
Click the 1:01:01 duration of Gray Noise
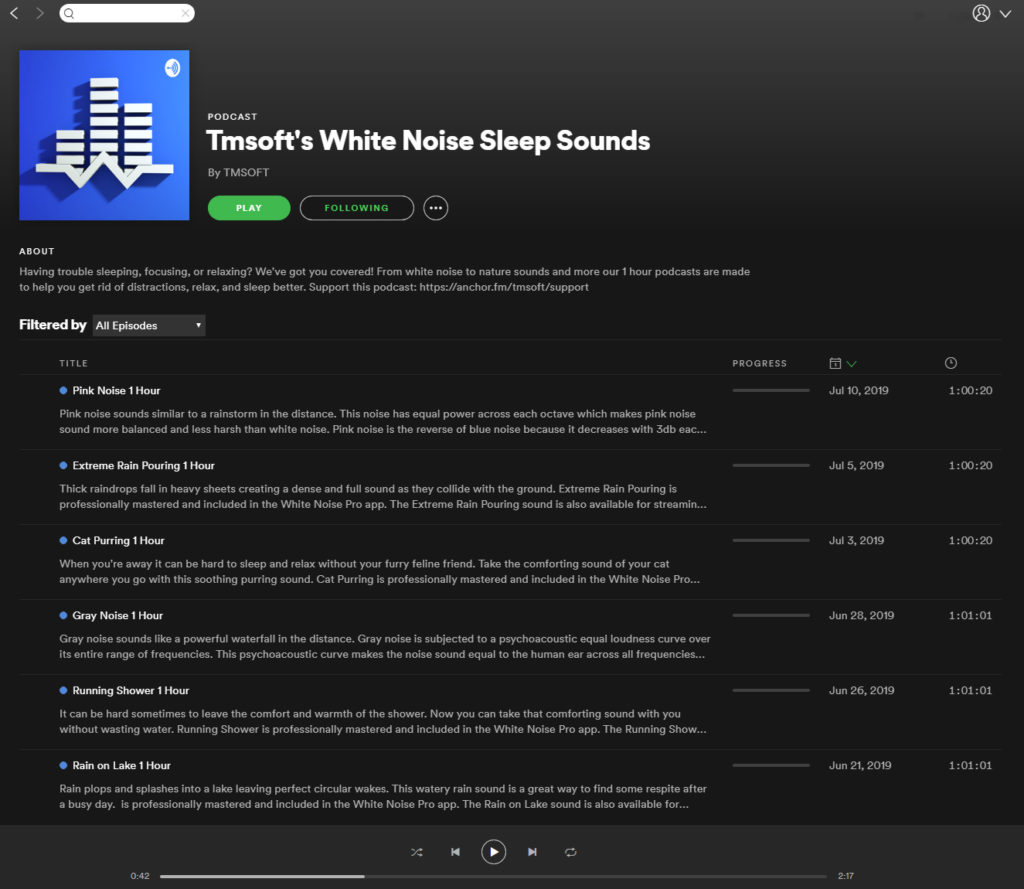[x=970, y=616]
